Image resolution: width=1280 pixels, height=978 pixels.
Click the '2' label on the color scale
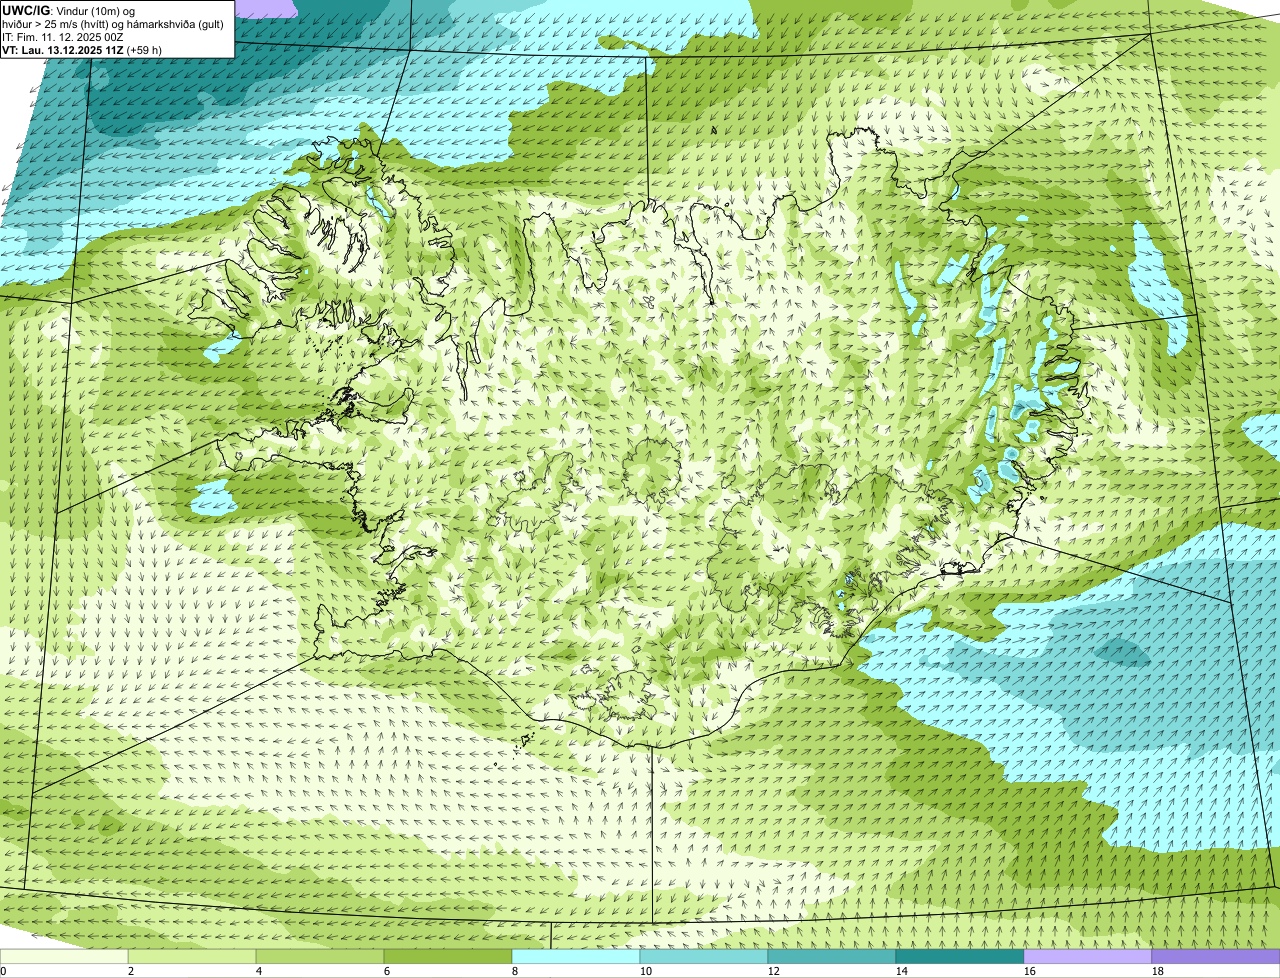131,971
